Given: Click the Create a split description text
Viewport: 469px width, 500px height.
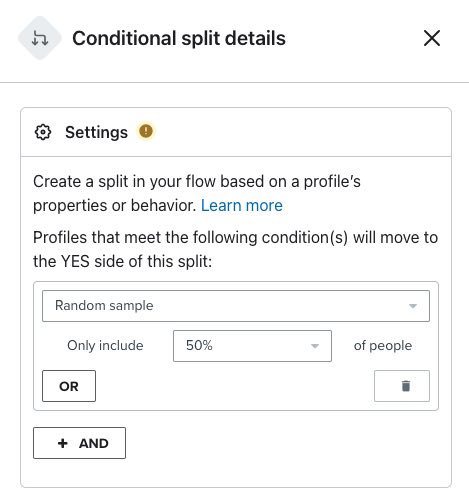Looking at the screenshot, I should [x=197, y=193].
